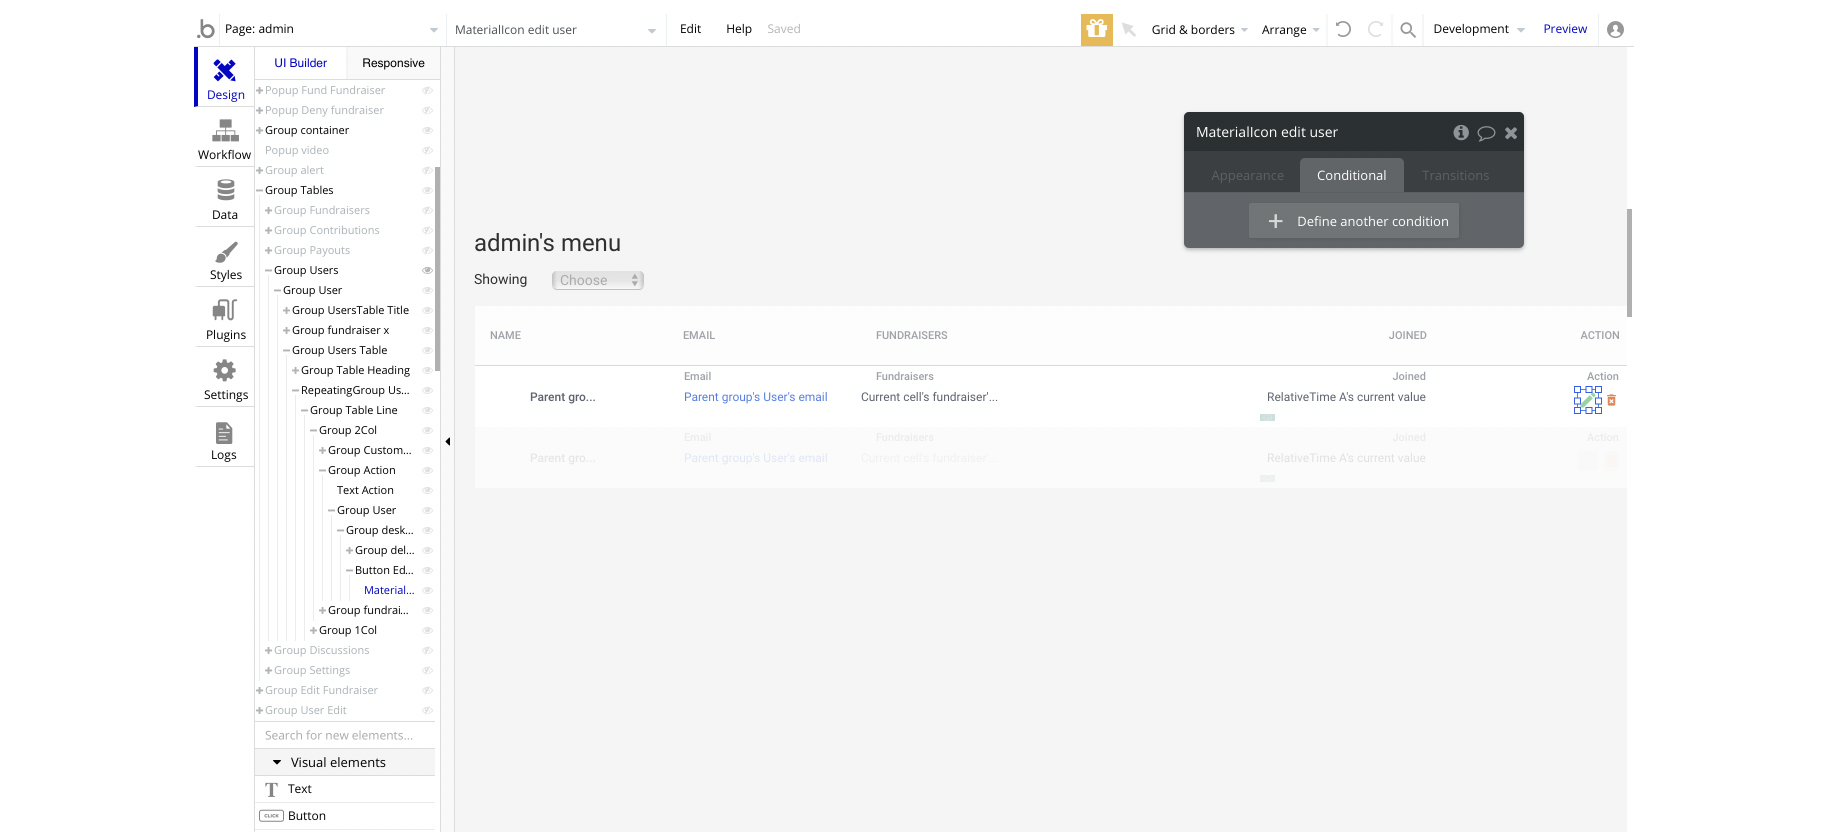Switch to the Appearance tab

[x=1247, y=175]
